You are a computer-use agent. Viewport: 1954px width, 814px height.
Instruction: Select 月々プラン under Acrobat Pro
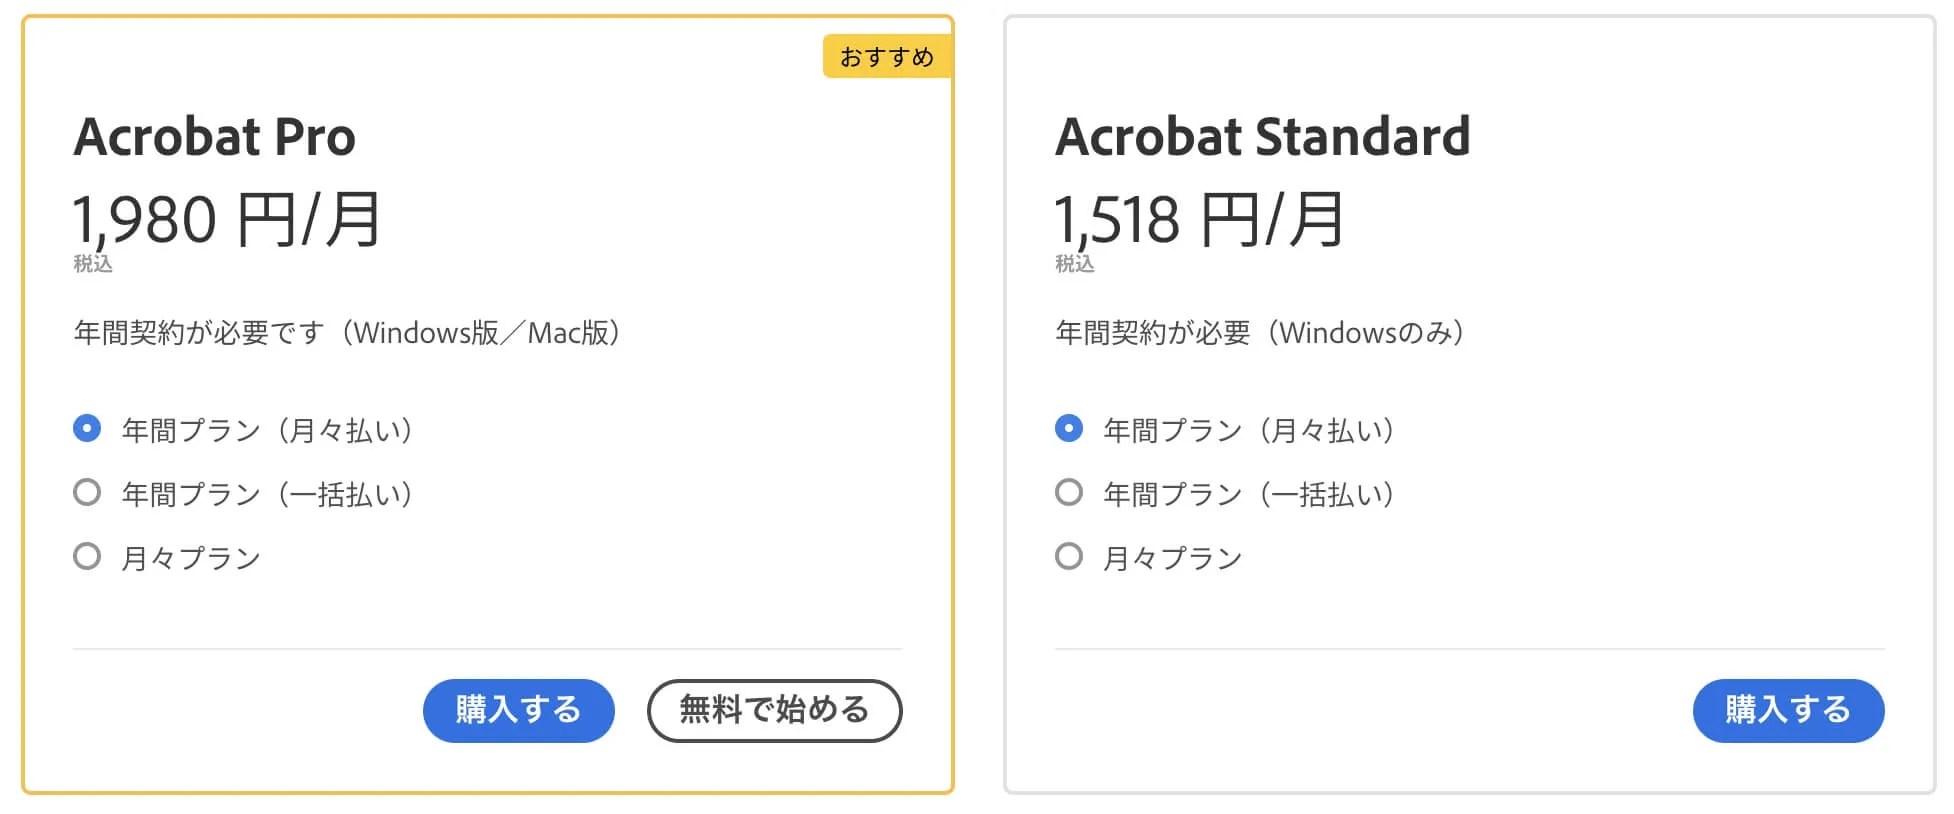tap(86, 556)
